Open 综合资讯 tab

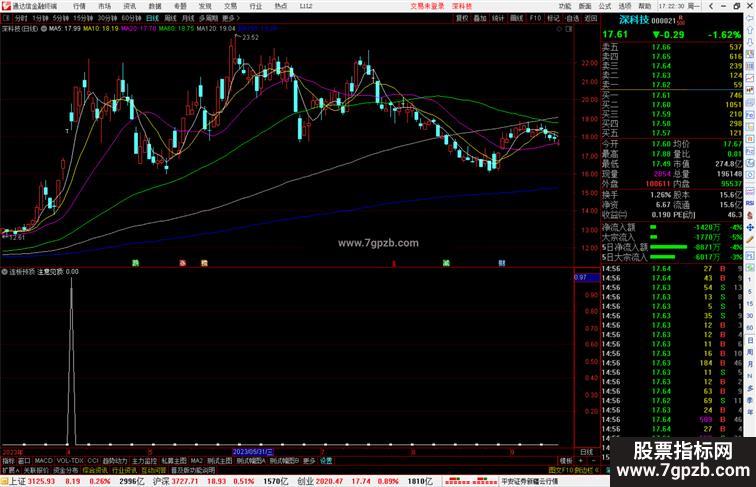pos(95,470)
